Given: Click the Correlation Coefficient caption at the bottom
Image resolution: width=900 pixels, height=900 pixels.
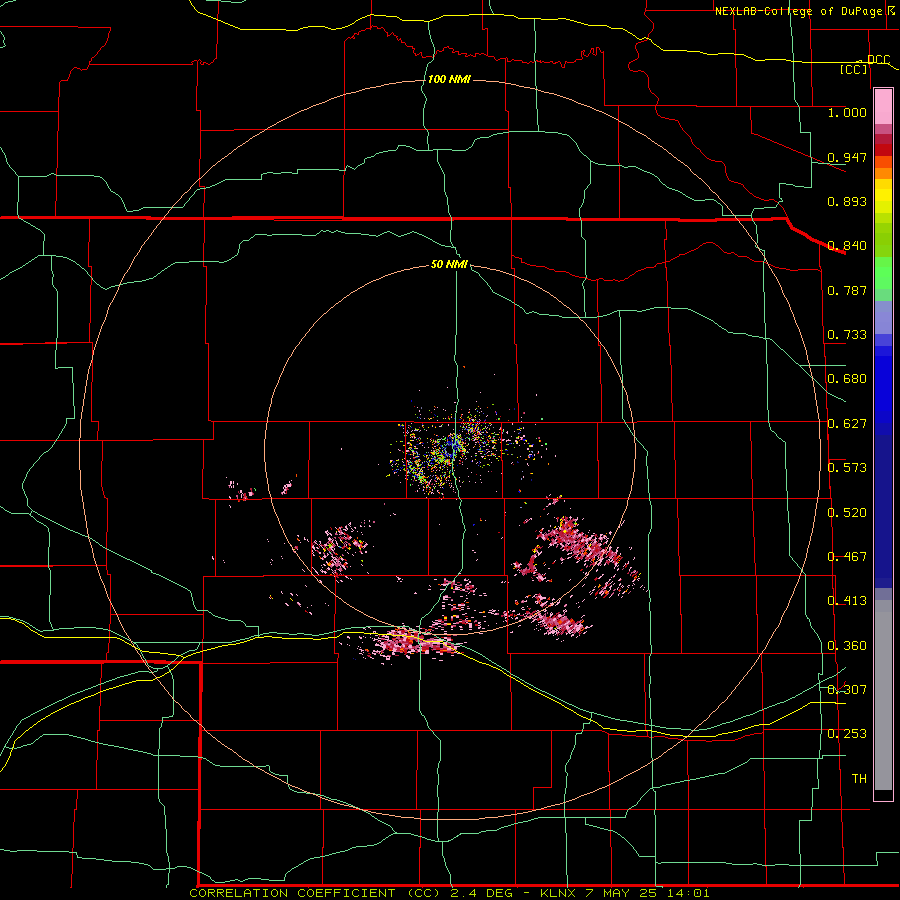Looking at the screenshot, I should click(449, 893).
